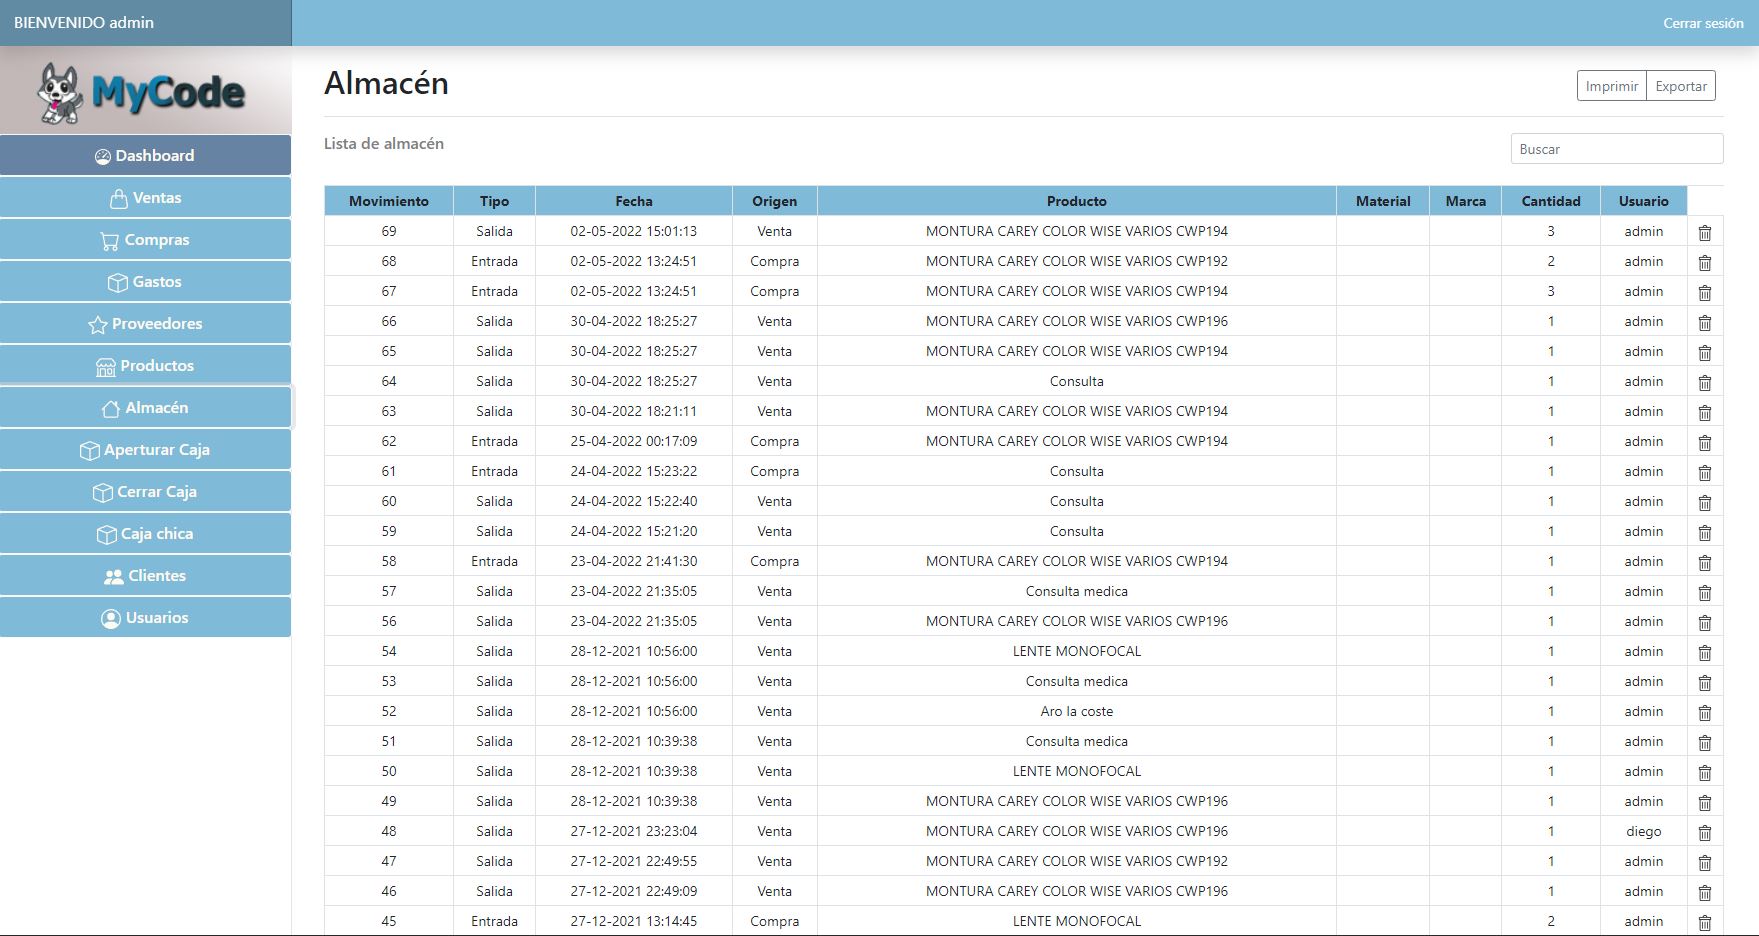Click 'diego' in the Usuario column

coord(1644,831)
